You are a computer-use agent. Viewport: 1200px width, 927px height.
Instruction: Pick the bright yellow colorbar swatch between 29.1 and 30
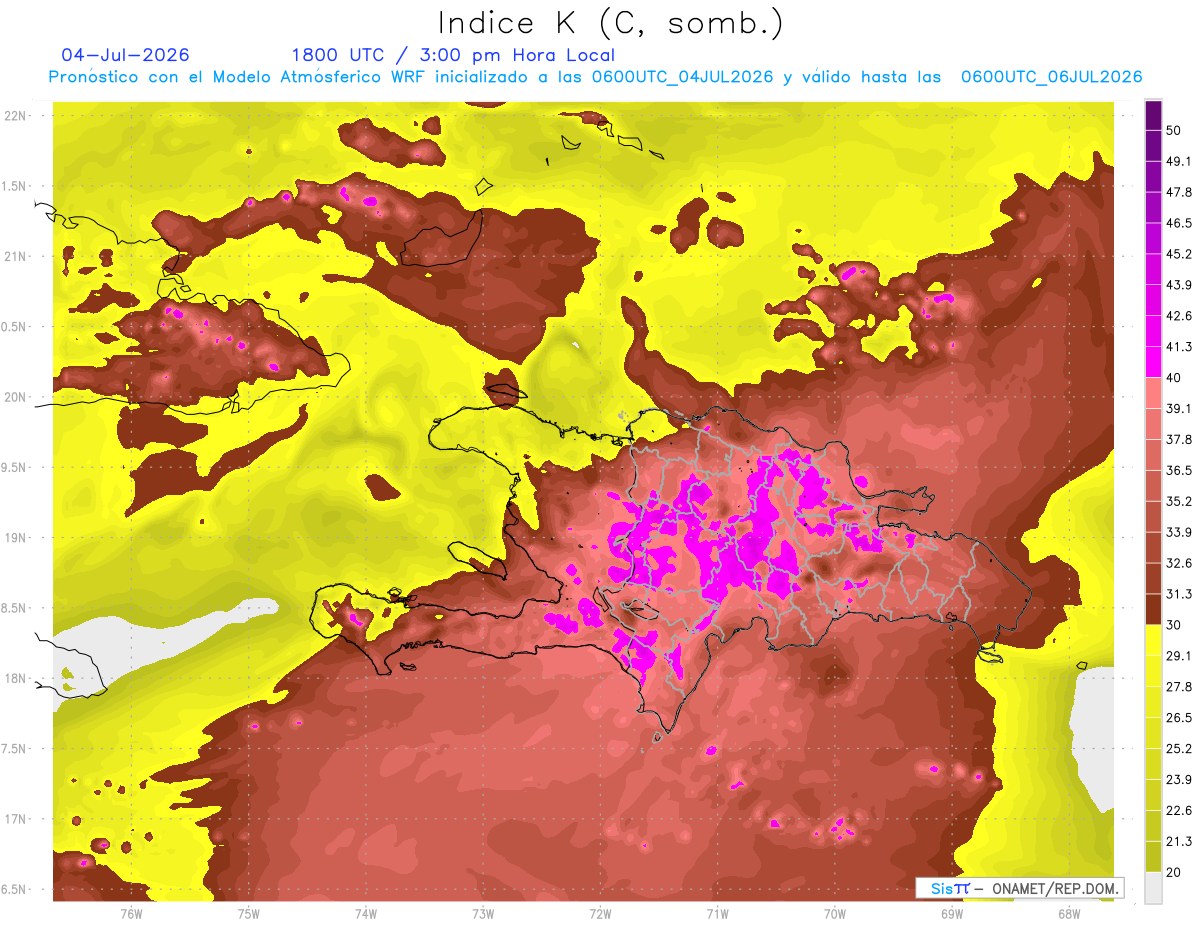(x=1154, y=641)
